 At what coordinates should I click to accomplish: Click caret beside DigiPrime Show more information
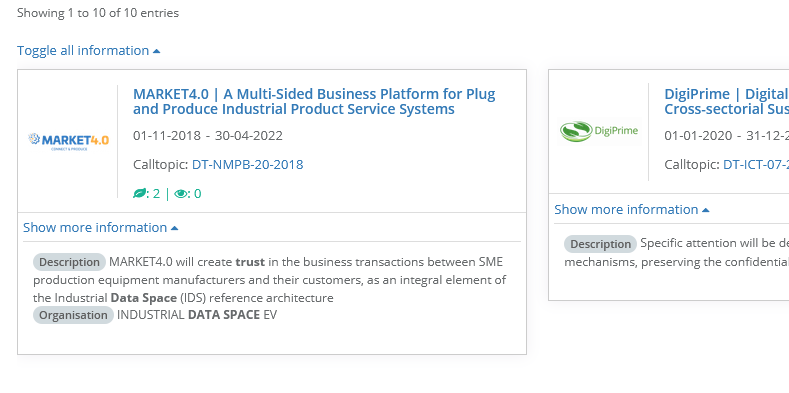pyautogui.click(x=705, y=210)
